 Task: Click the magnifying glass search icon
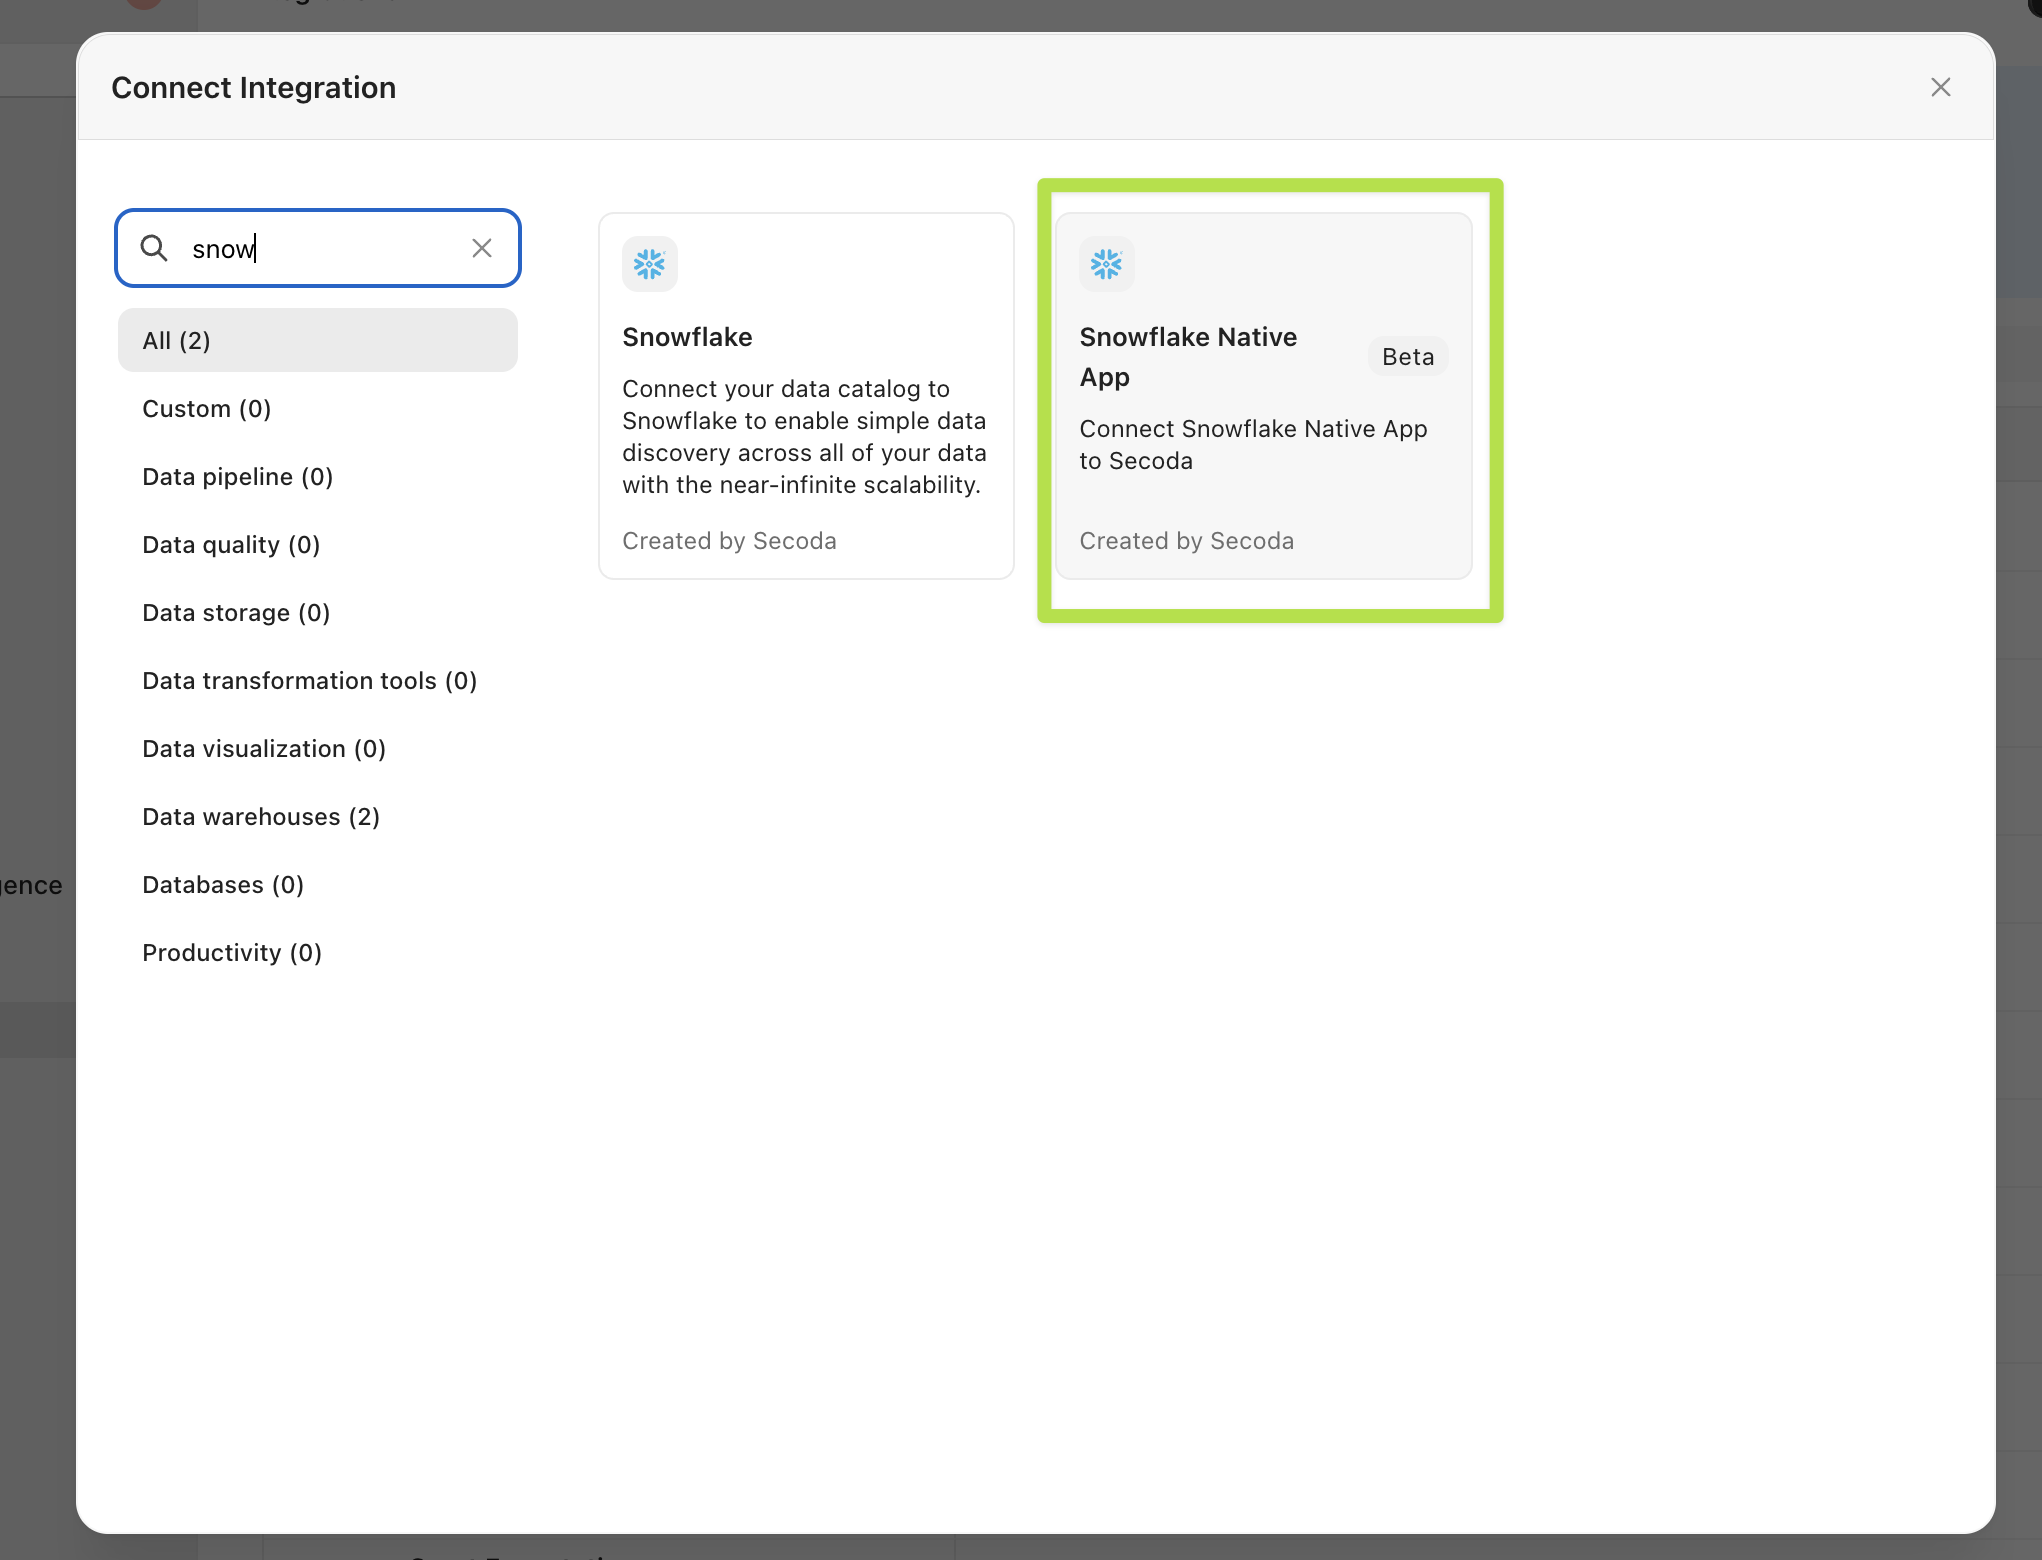[x=154, y=248]
